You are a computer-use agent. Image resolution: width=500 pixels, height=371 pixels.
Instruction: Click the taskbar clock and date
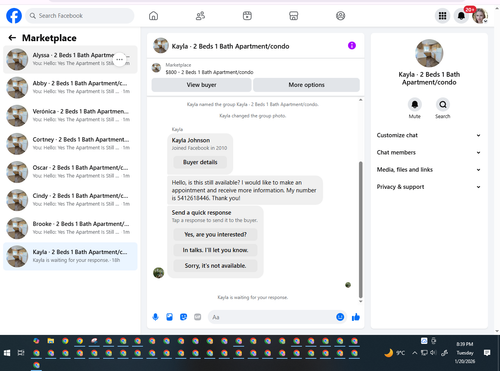pyautogui.click(x=465, y=353)
